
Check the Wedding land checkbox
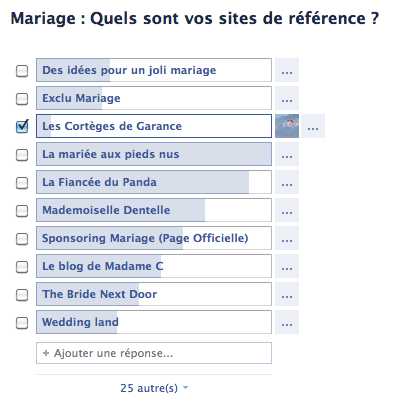pyautogui.click(x=22, y=323)
